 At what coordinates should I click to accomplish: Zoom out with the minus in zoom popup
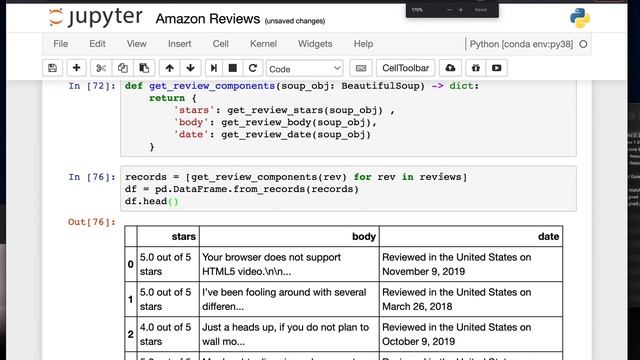pyautogui.click(x=449, y=10)
